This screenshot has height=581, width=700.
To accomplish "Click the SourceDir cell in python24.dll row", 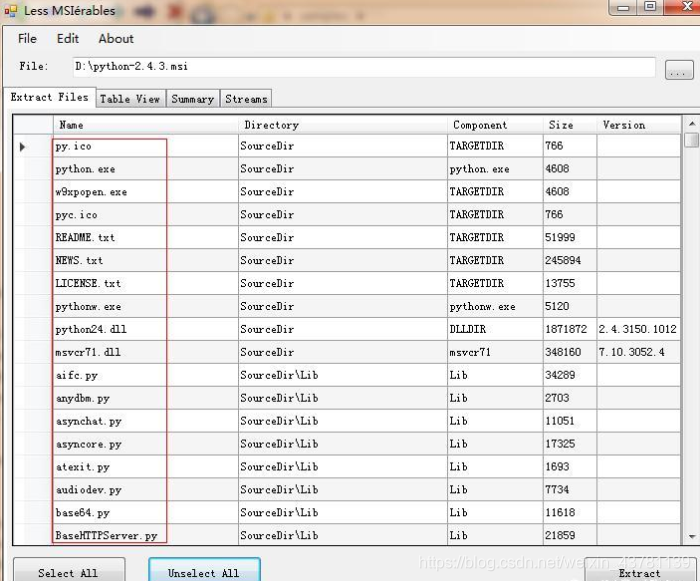I will [342, 329].
